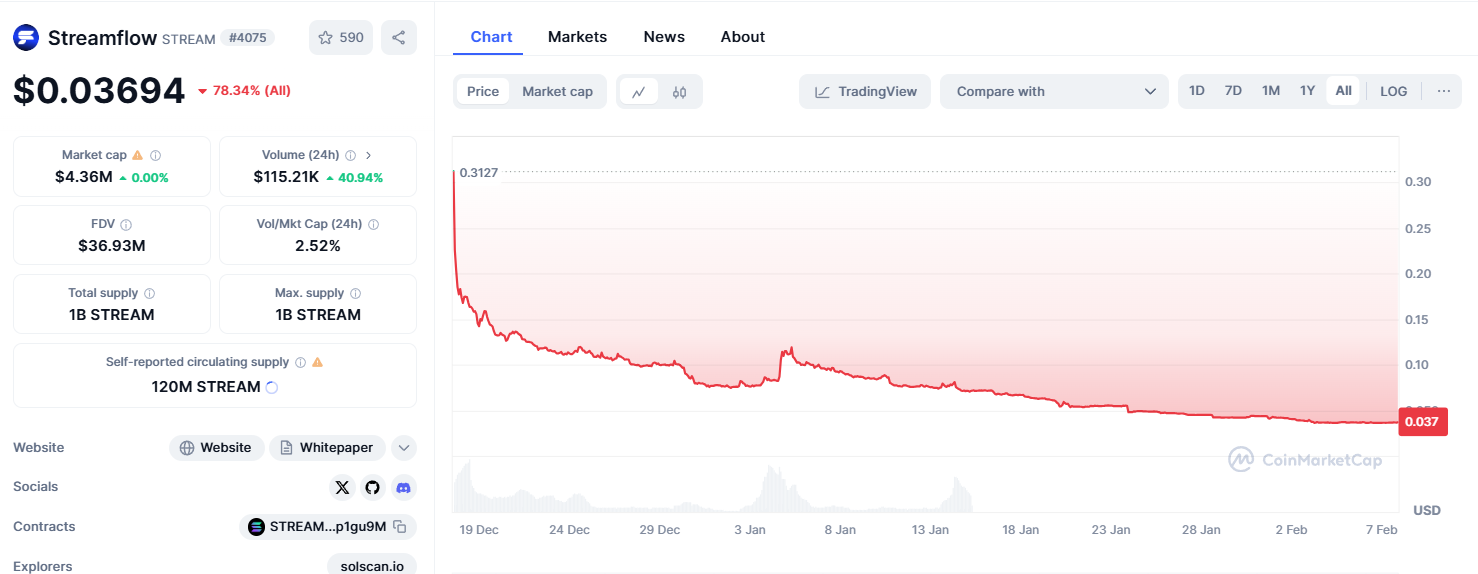Click the FDV info icon

tap(126, 224)
